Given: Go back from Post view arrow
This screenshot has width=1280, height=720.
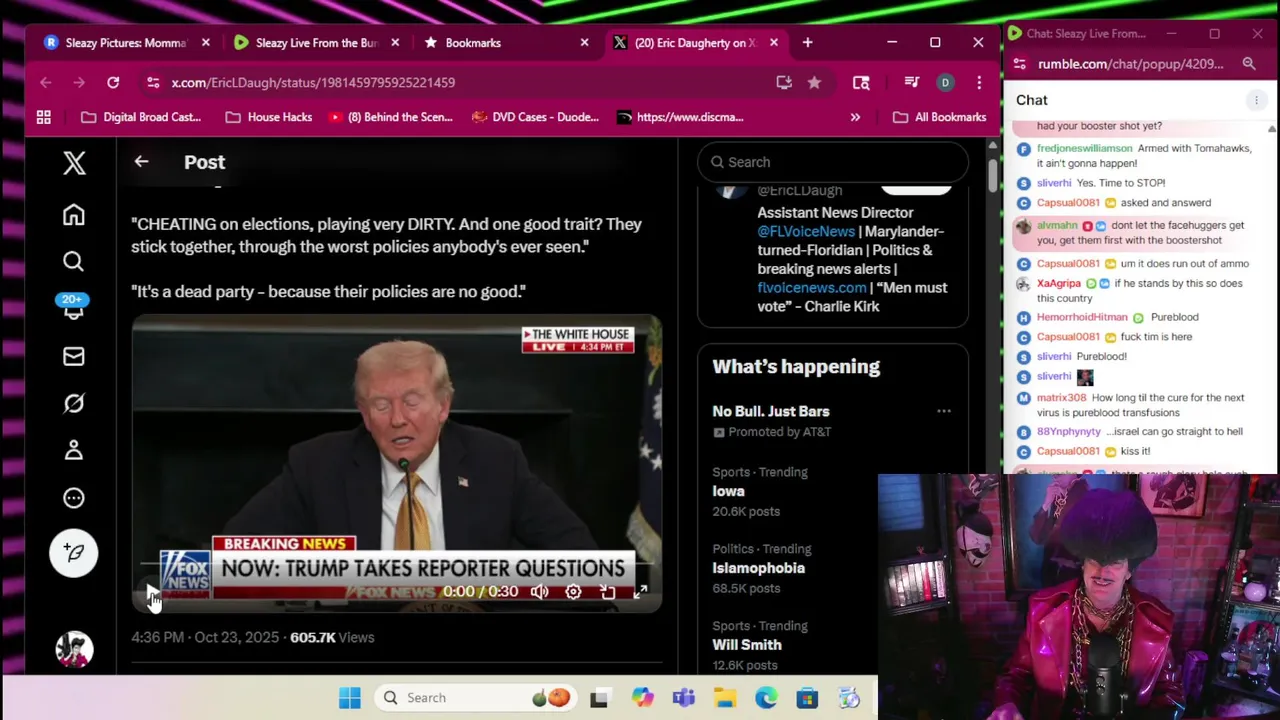Looking at the screenshot, I should (141, 162).
